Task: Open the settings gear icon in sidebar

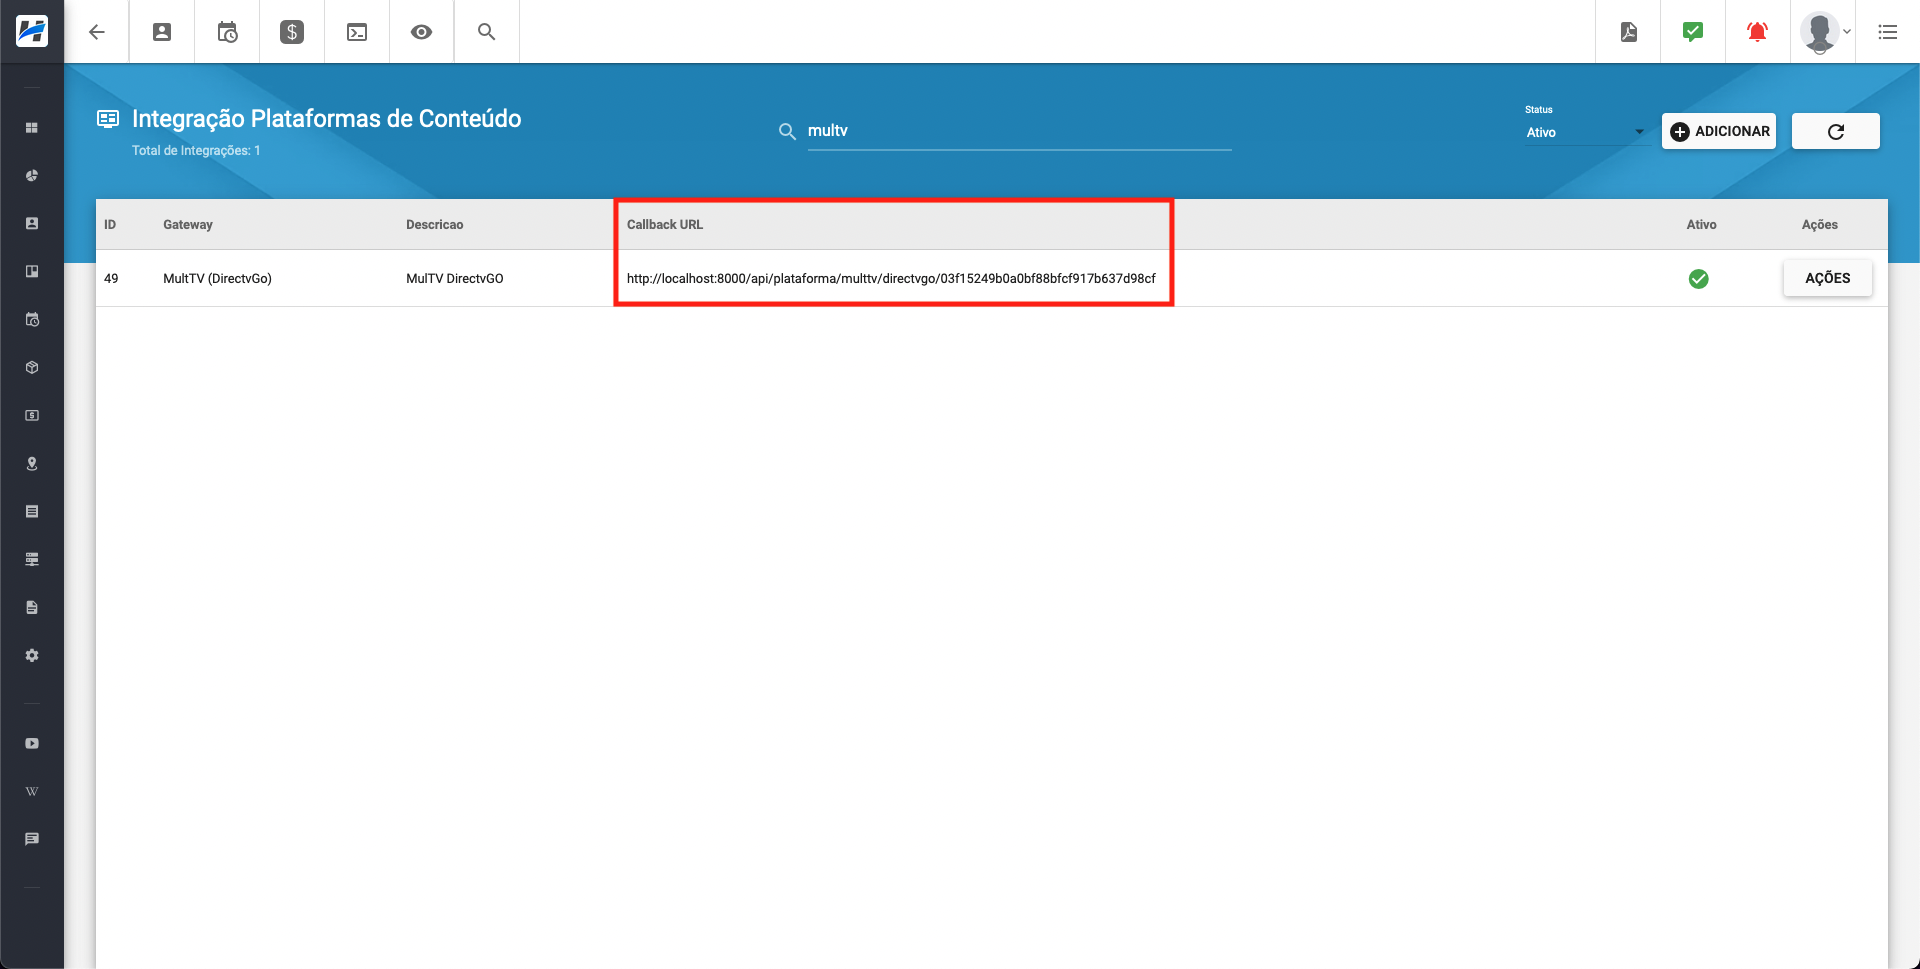Action: tap(31, 655)
